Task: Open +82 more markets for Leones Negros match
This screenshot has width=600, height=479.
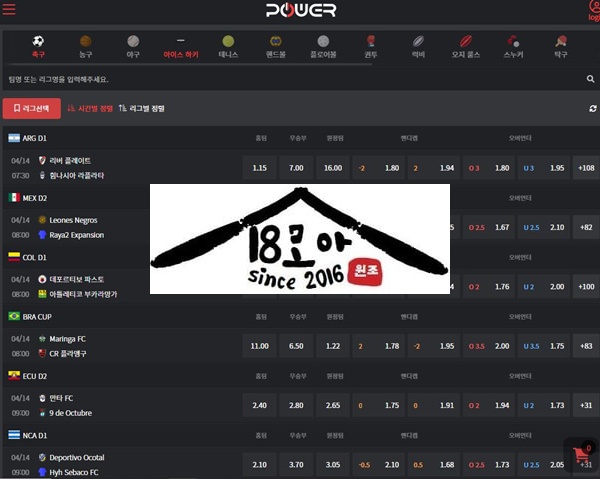Action: pyautogui.click(x=586, y=227)
